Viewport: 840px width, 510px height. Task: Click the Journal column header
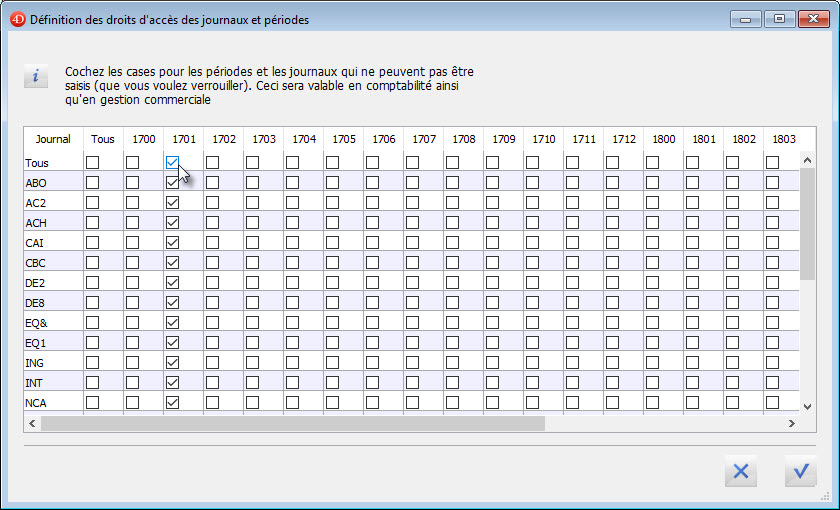click(53, 139)
